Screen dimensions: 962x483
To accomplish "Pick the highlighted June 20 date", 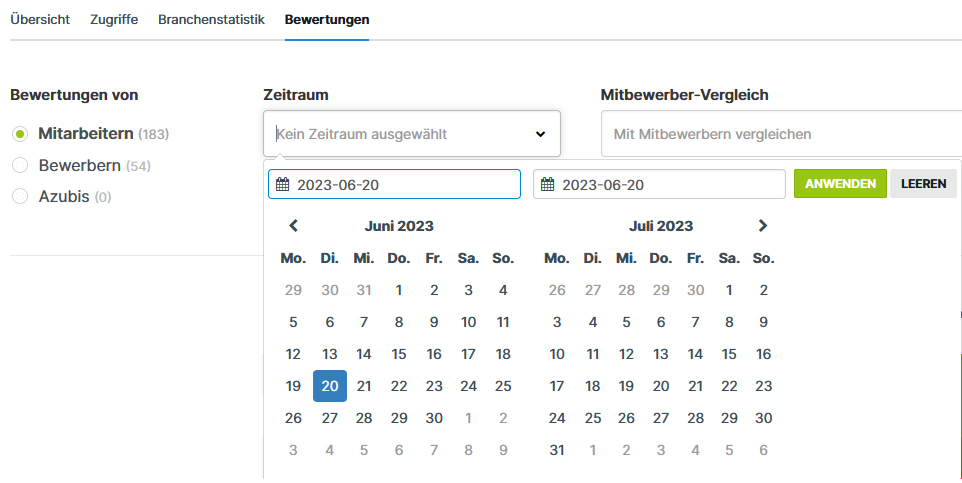I will [x=329, y=386].
